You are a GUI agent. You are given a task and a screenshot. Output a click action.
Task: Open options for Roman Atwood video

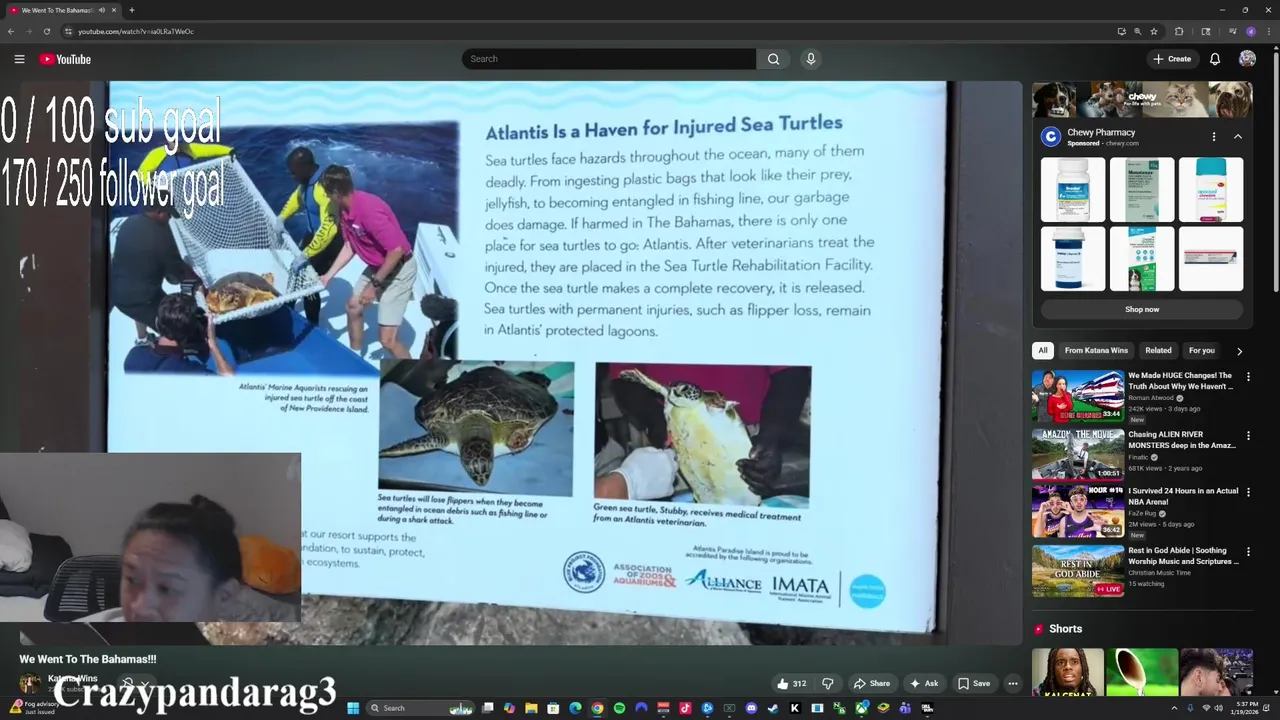(1248, 377)
